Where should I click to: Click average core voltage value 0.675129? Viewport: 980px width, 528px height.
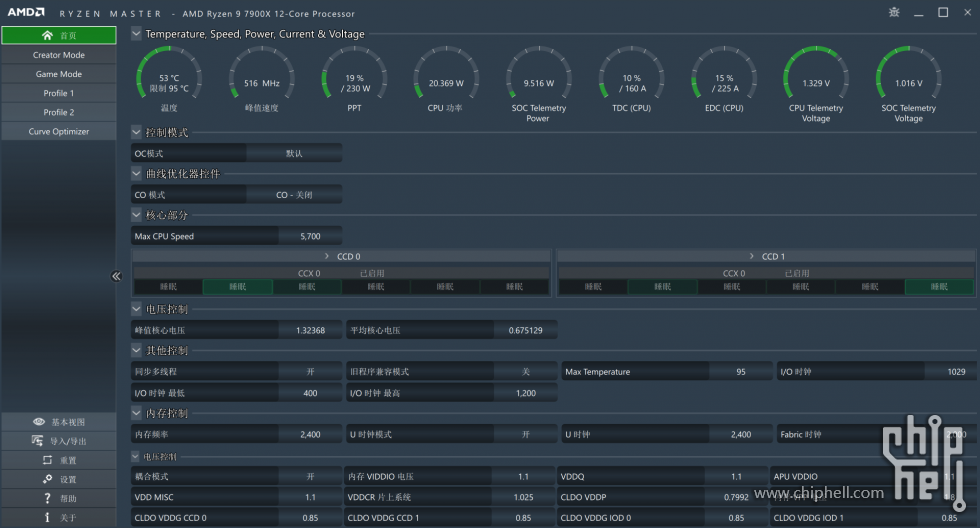point(525,330)
